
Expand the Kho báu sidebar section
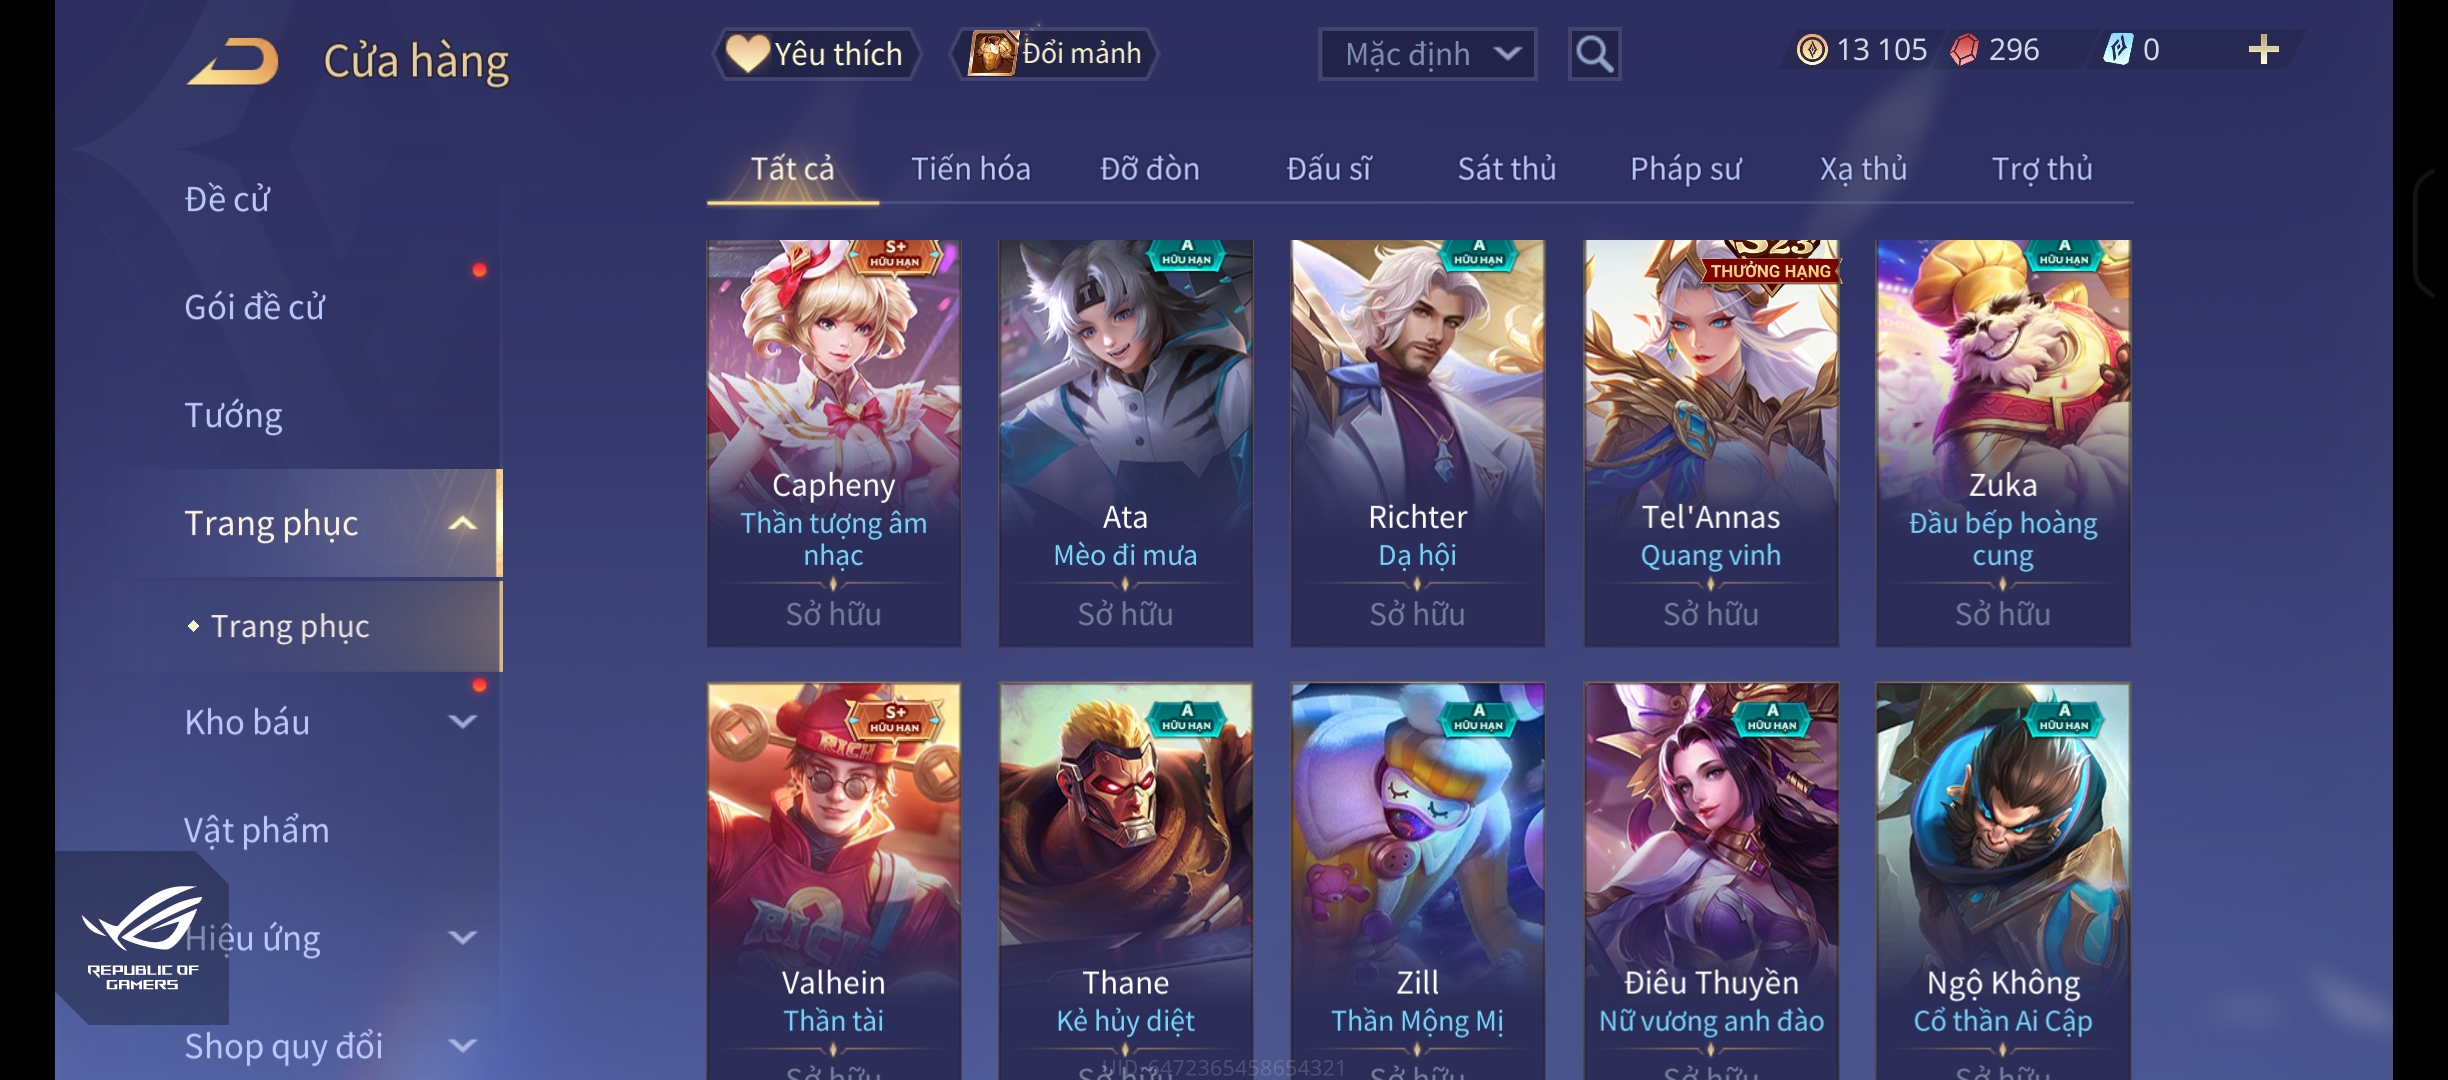click(462, 721)
